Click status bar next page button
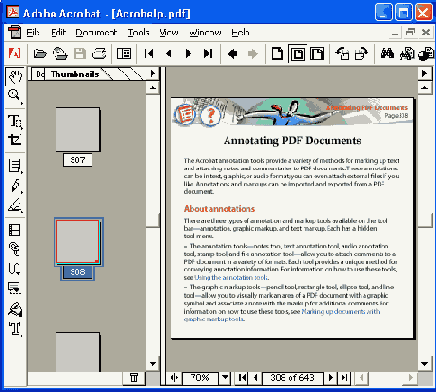 331,378
